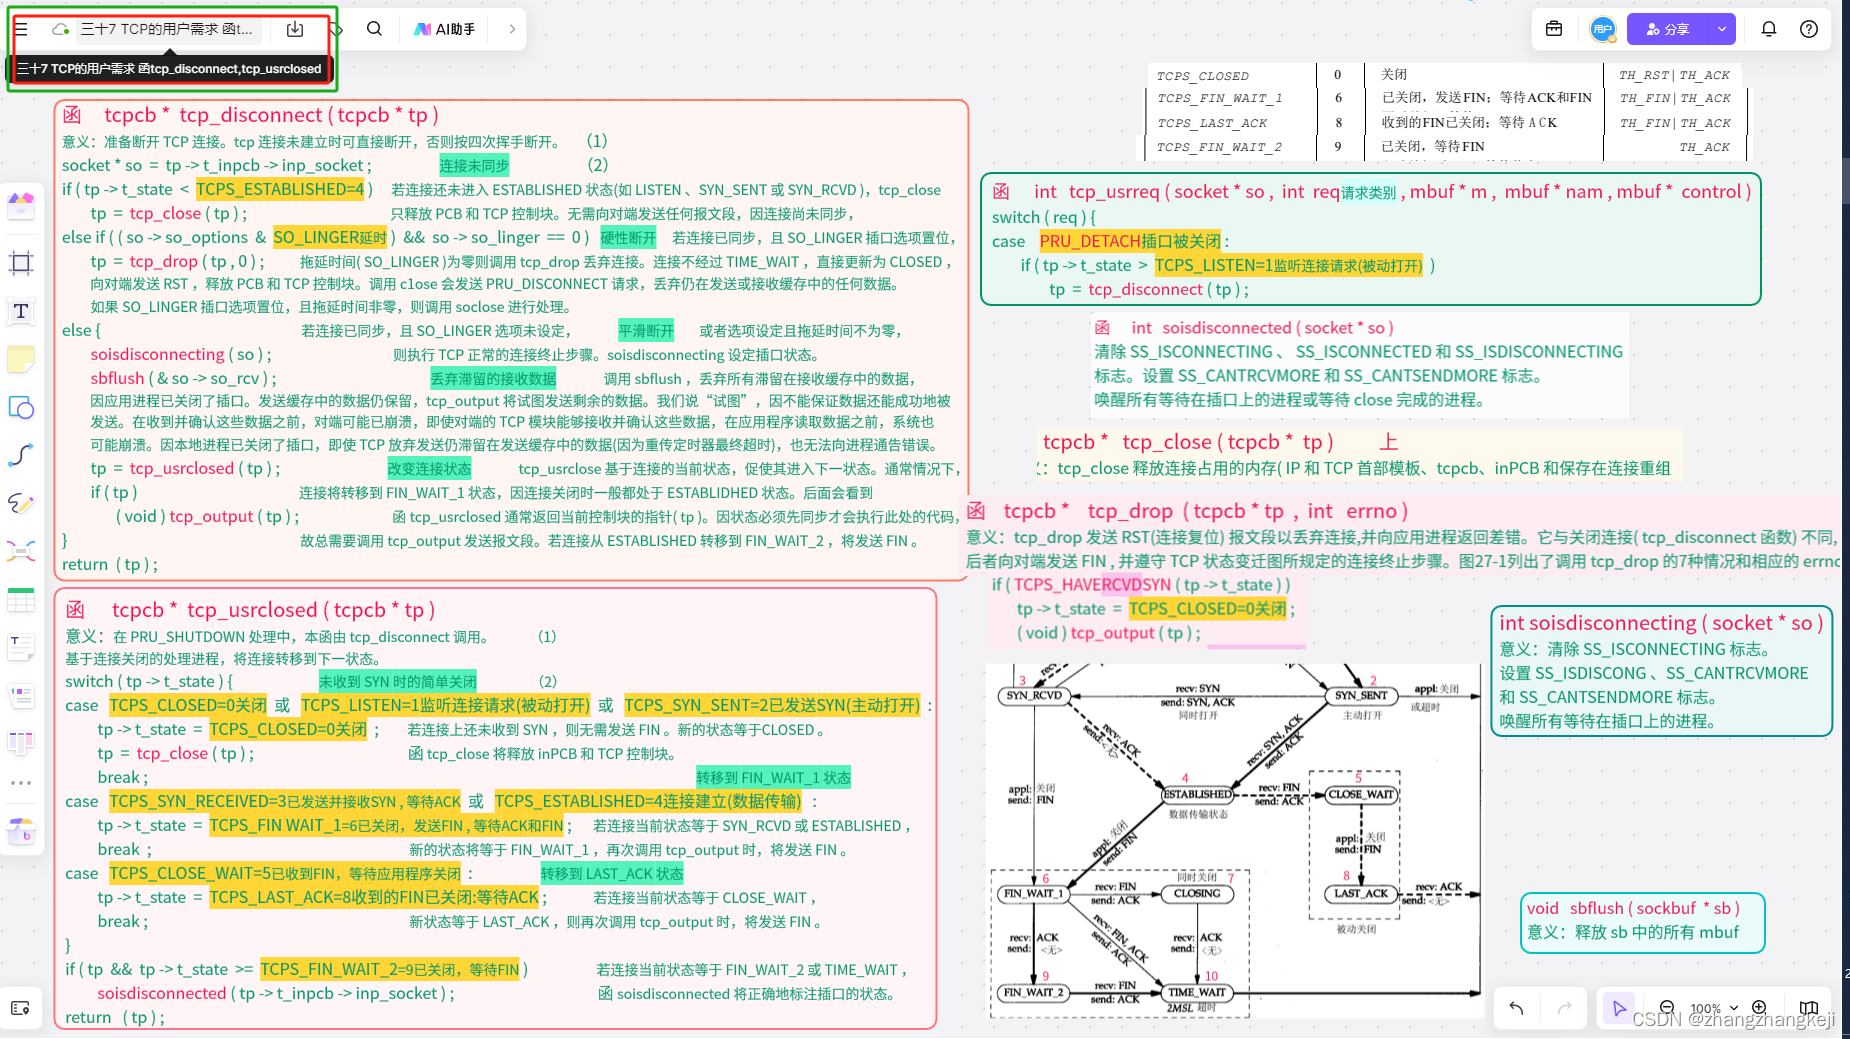Image resolution: width=1850 pixels, height=1039 pixels.
Task: Click the 用户 avatar
Action: pos(1602,29)
